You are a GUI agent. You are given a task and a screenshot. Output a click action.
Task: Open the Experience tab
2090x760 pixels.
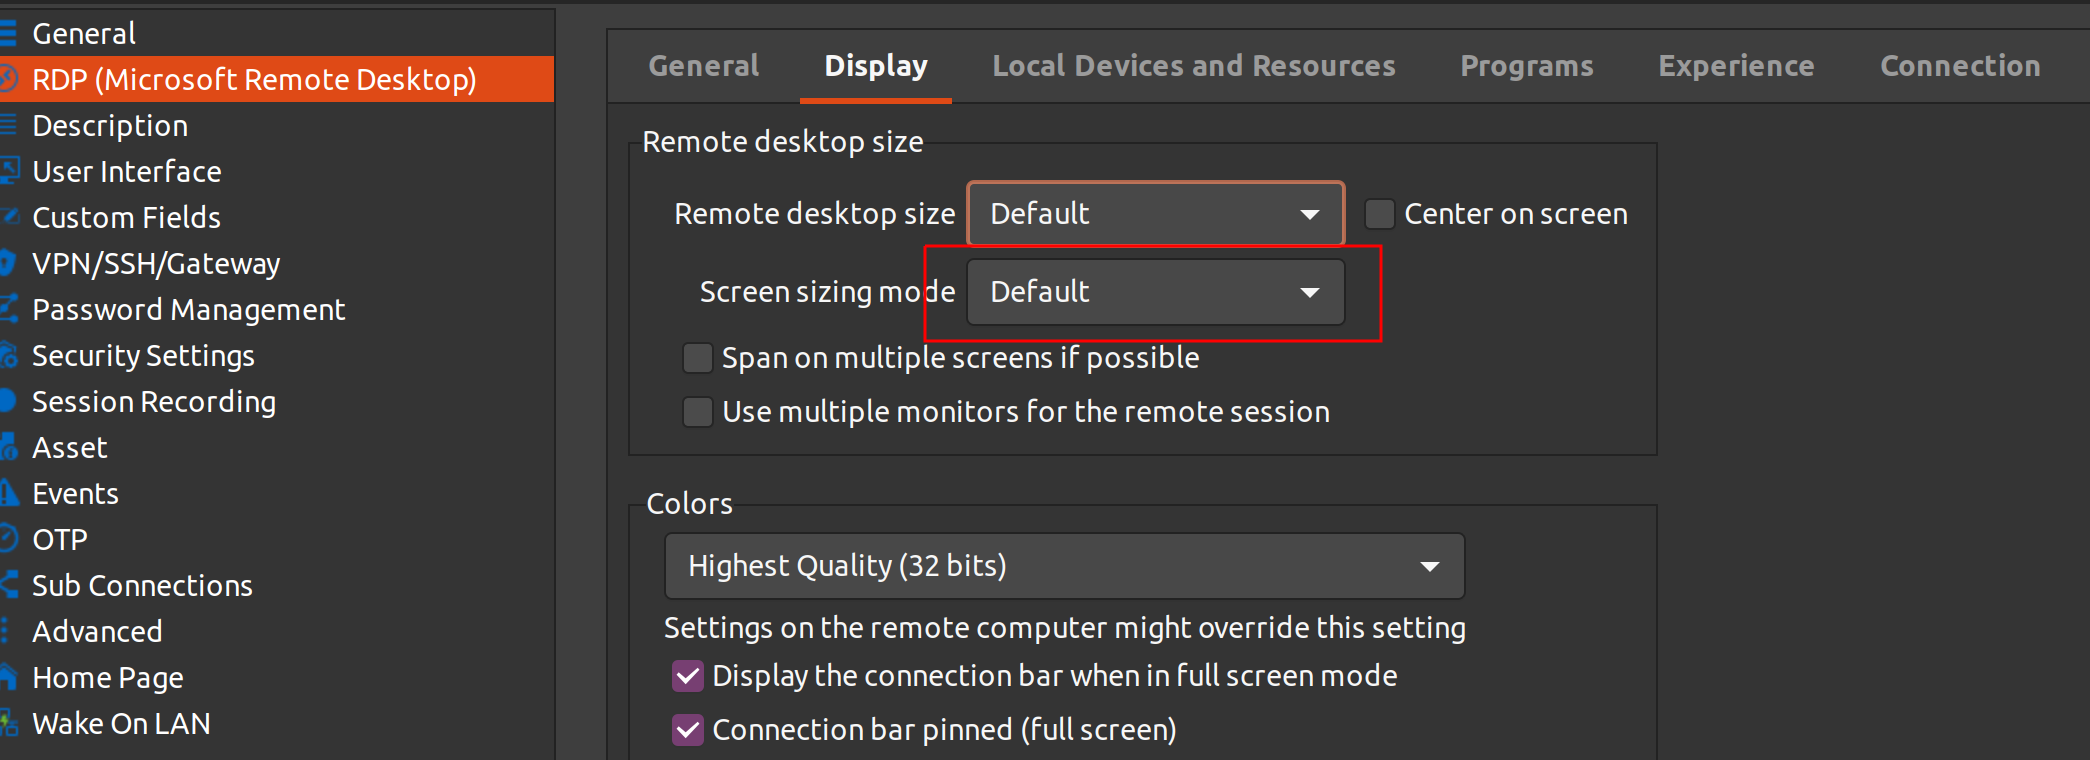(1736, 66)
